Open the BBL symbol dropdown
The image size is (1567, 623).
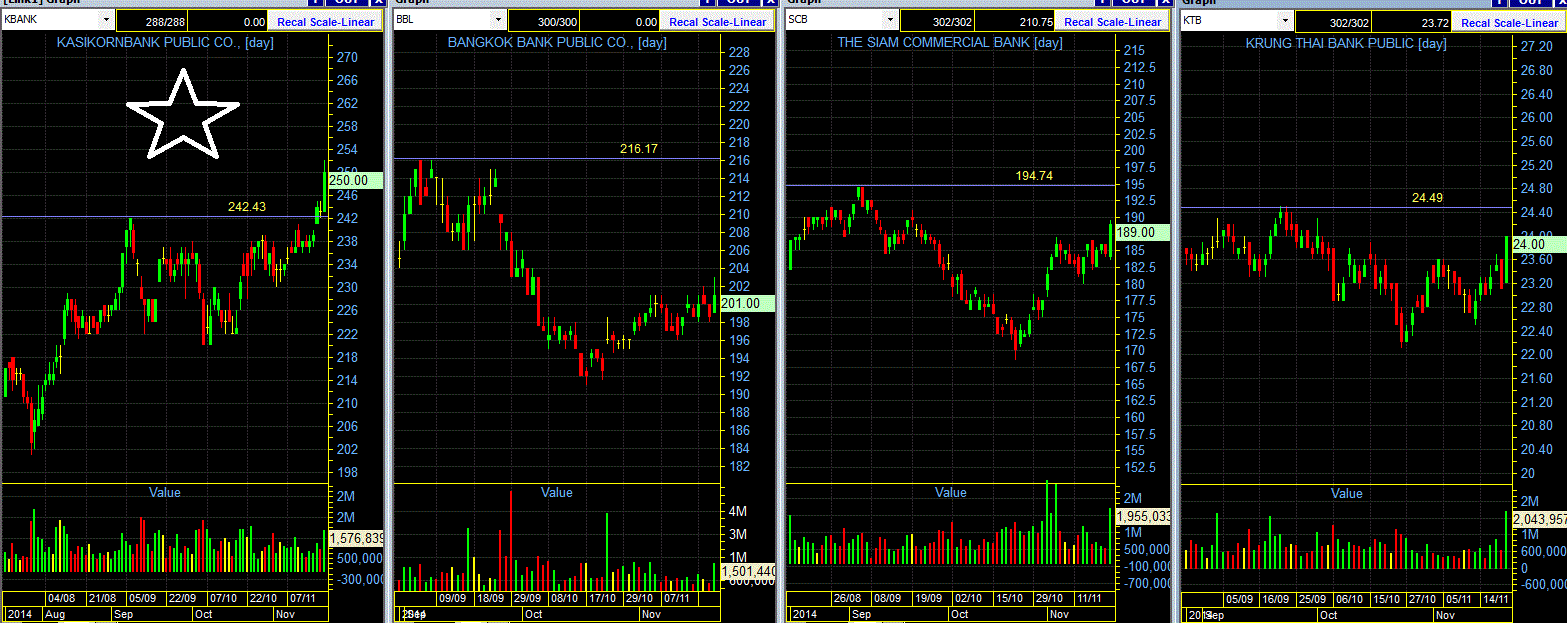point(498,19)
